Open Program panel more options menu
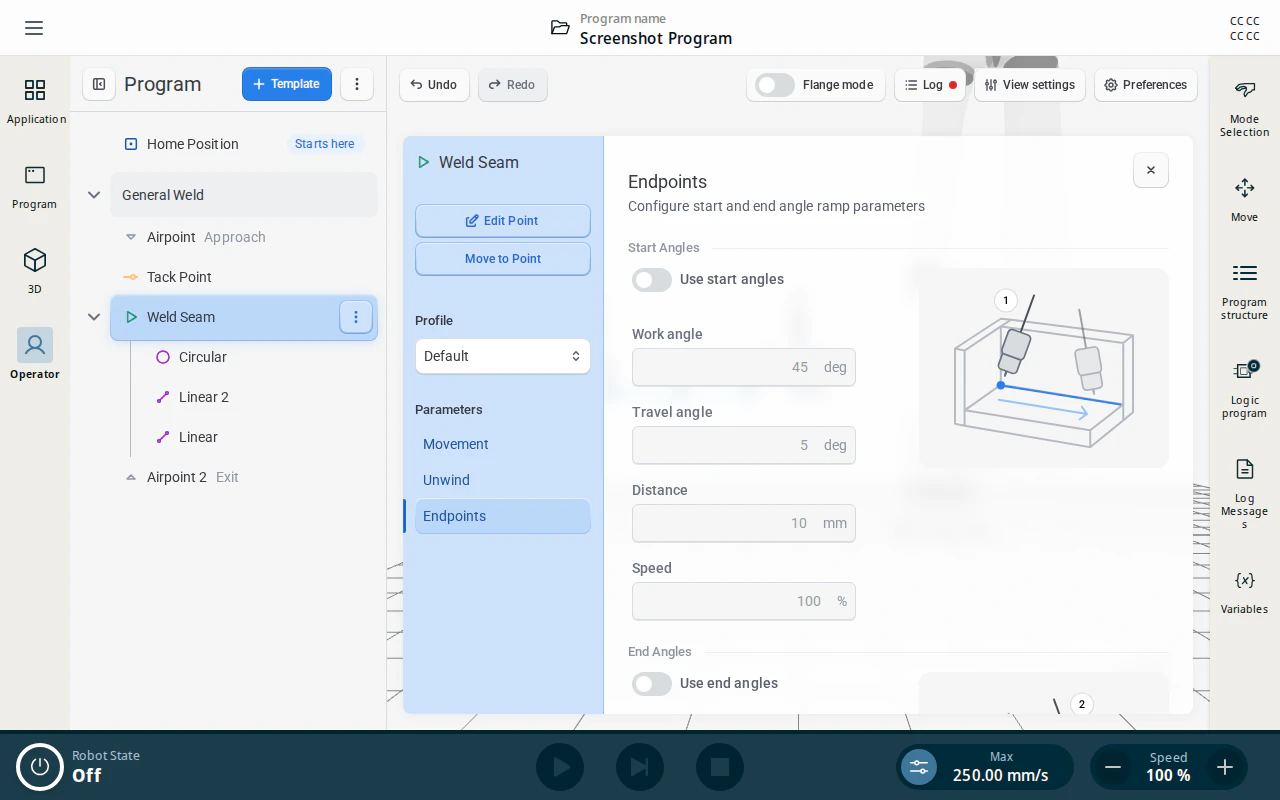1280x800 pixels. [357, 84]
